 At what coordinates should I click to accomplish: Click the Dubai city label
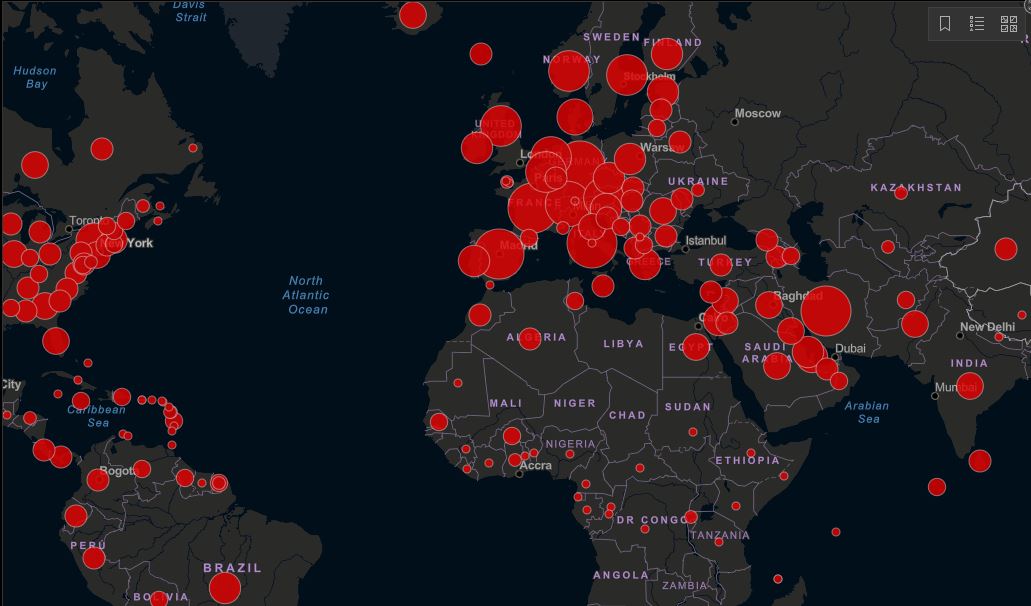pos(850,349)
